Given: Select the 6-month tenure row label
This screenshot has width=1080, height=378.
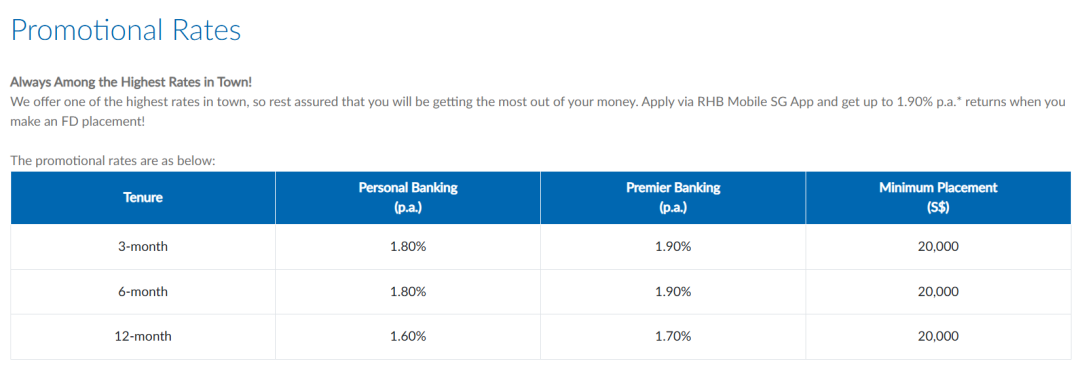Looking at the screenshot, I should tap(143, 292).
